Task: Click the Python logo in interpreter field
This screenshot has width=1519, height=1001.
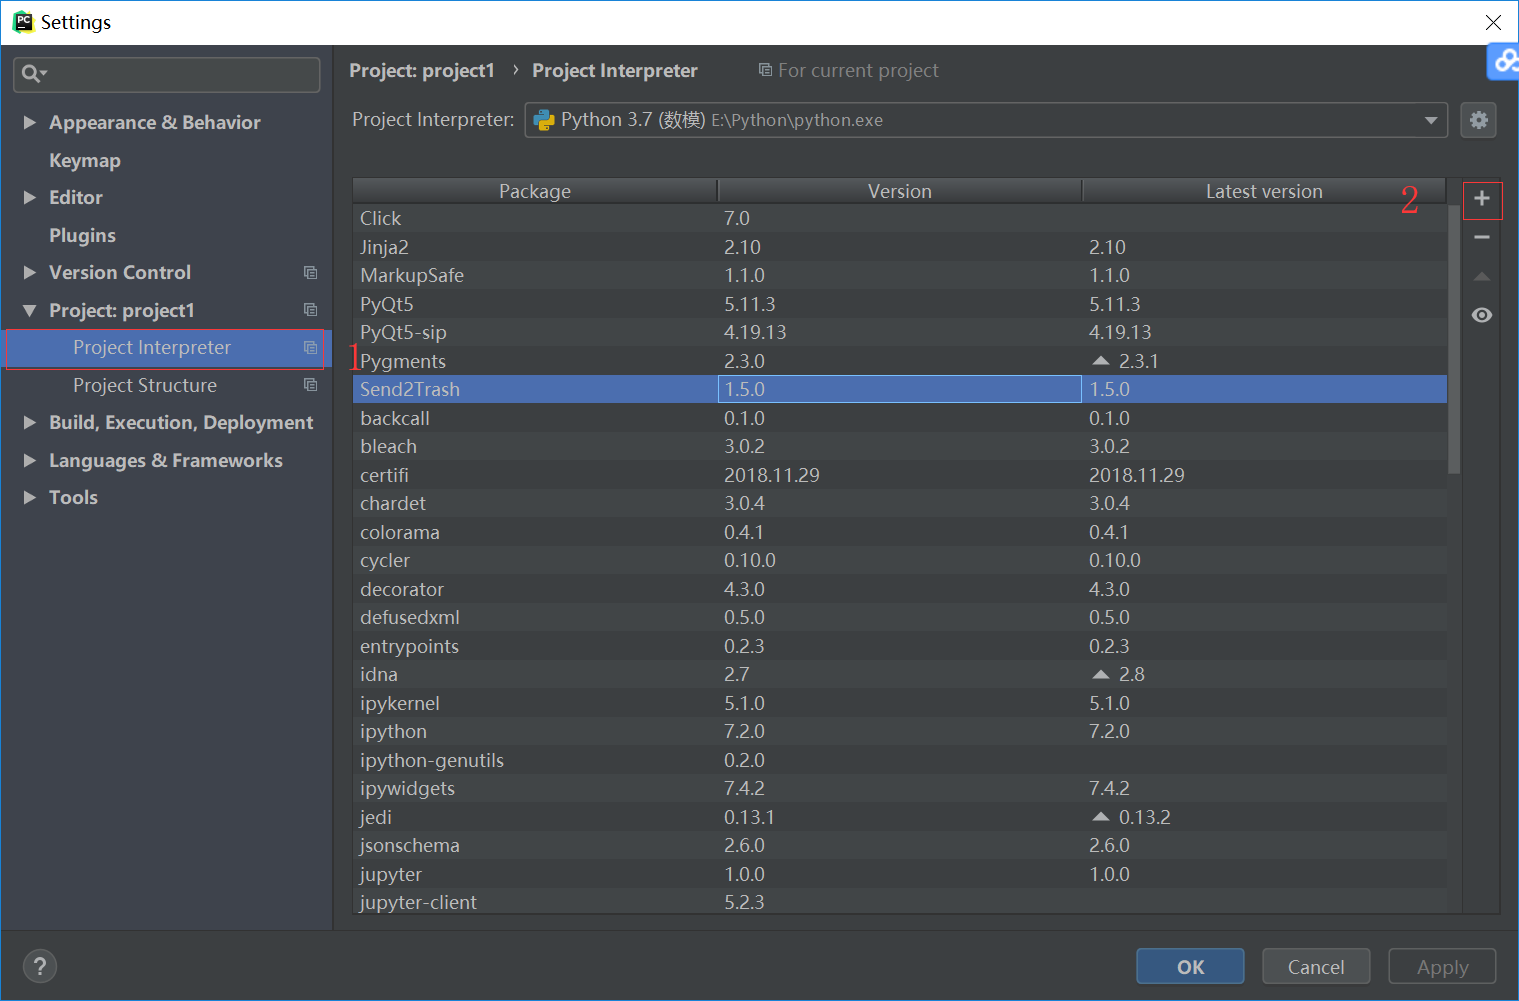Action: pos(544,120)
